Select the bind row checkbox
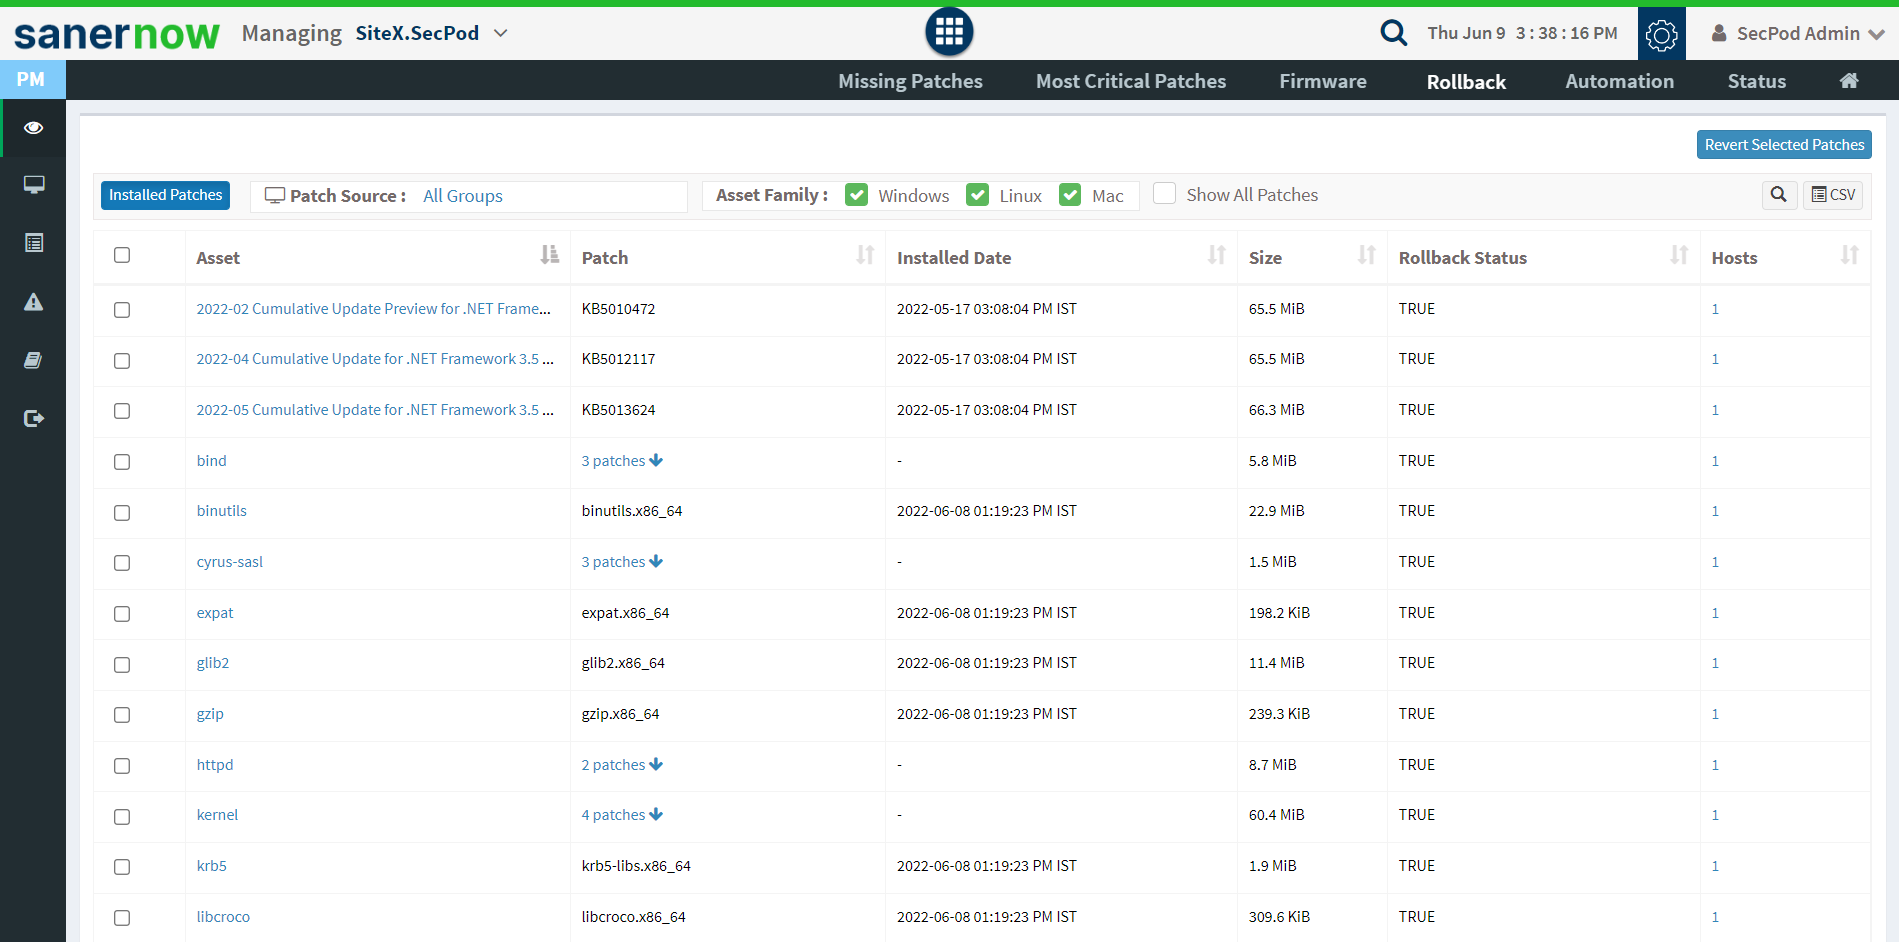Screen dimensions: 1899x942 tap(122, 462)
